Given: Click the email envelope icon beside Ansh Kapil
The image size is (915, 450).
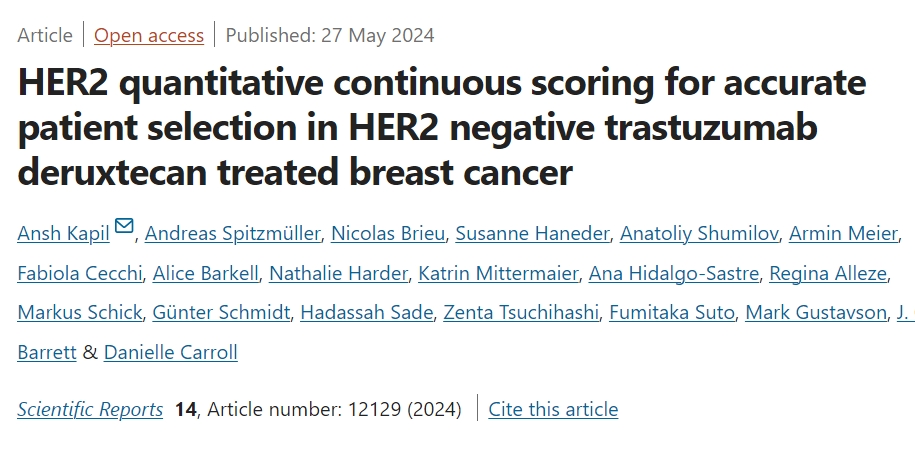Looking at the screenshot, I should tap(124, 225).
